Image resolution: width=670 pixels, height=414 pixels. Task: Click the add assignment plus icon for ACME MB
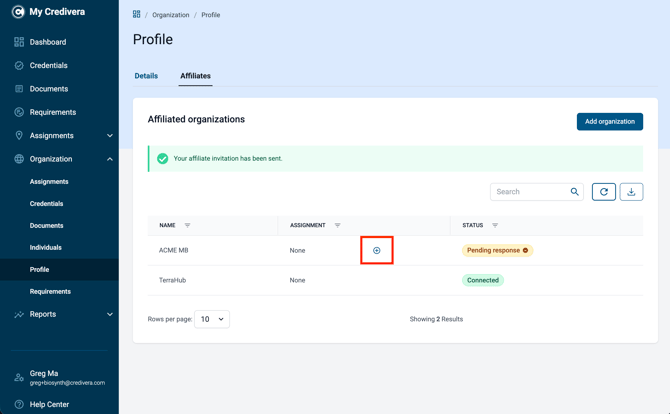[x=376, y=250]
